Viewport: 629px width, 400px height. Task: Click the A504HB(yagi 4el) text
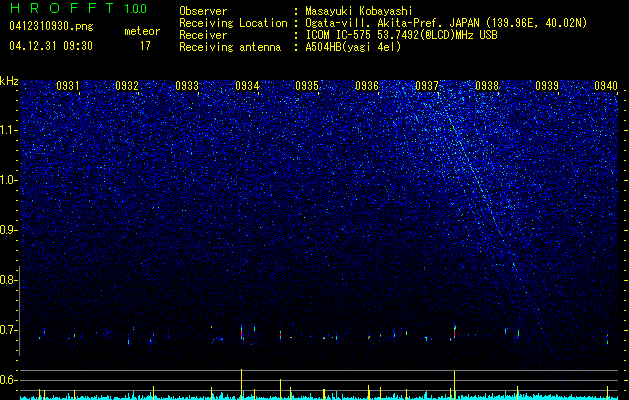[353, 47]
